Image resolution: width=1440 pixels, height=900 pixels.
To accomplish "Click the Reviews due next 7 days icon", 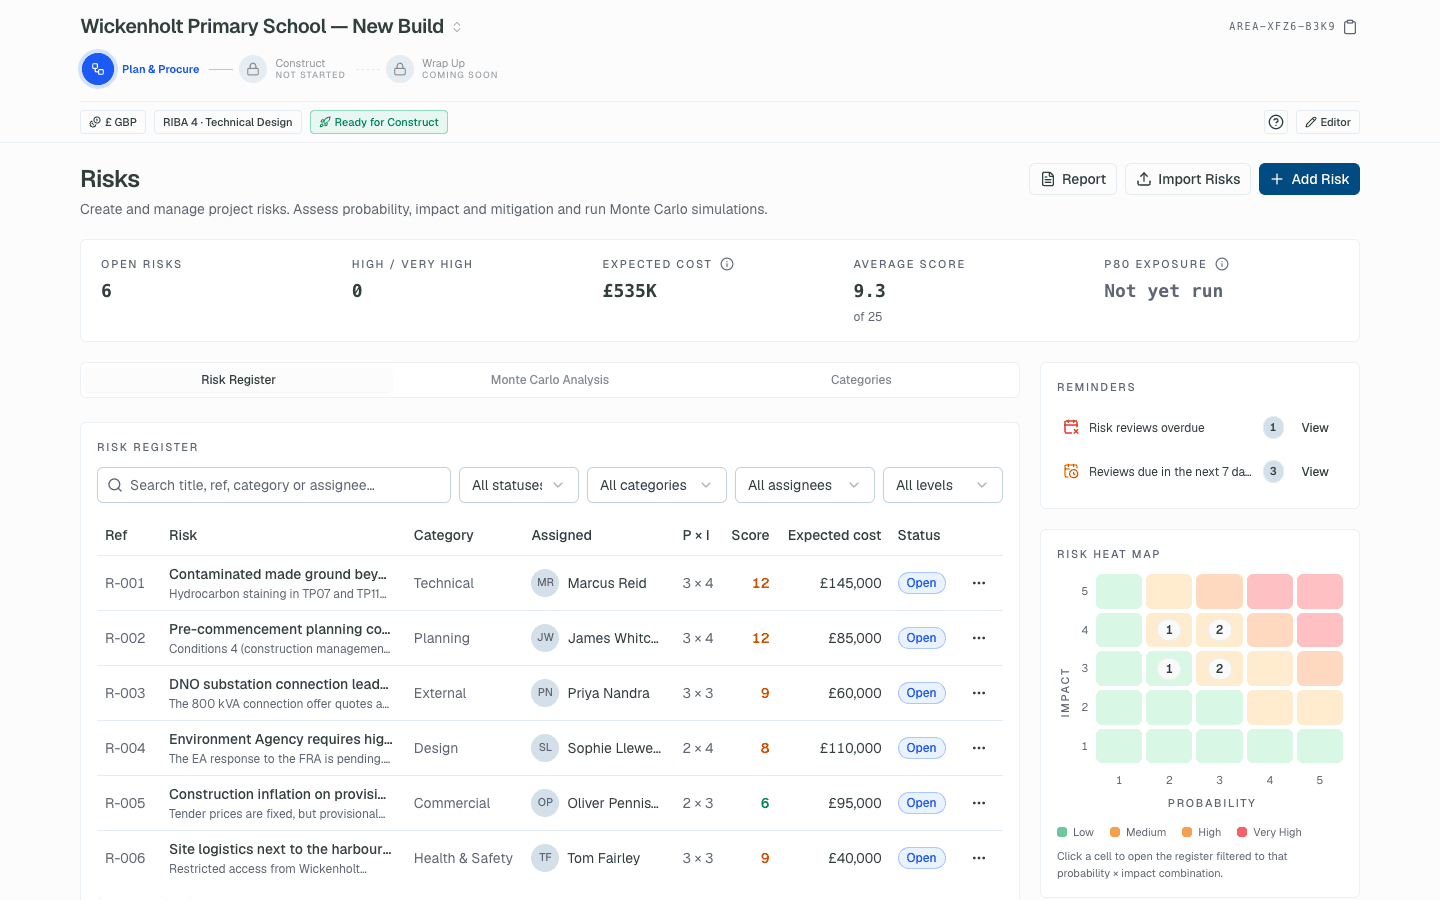I will (x=1071, y=471).
